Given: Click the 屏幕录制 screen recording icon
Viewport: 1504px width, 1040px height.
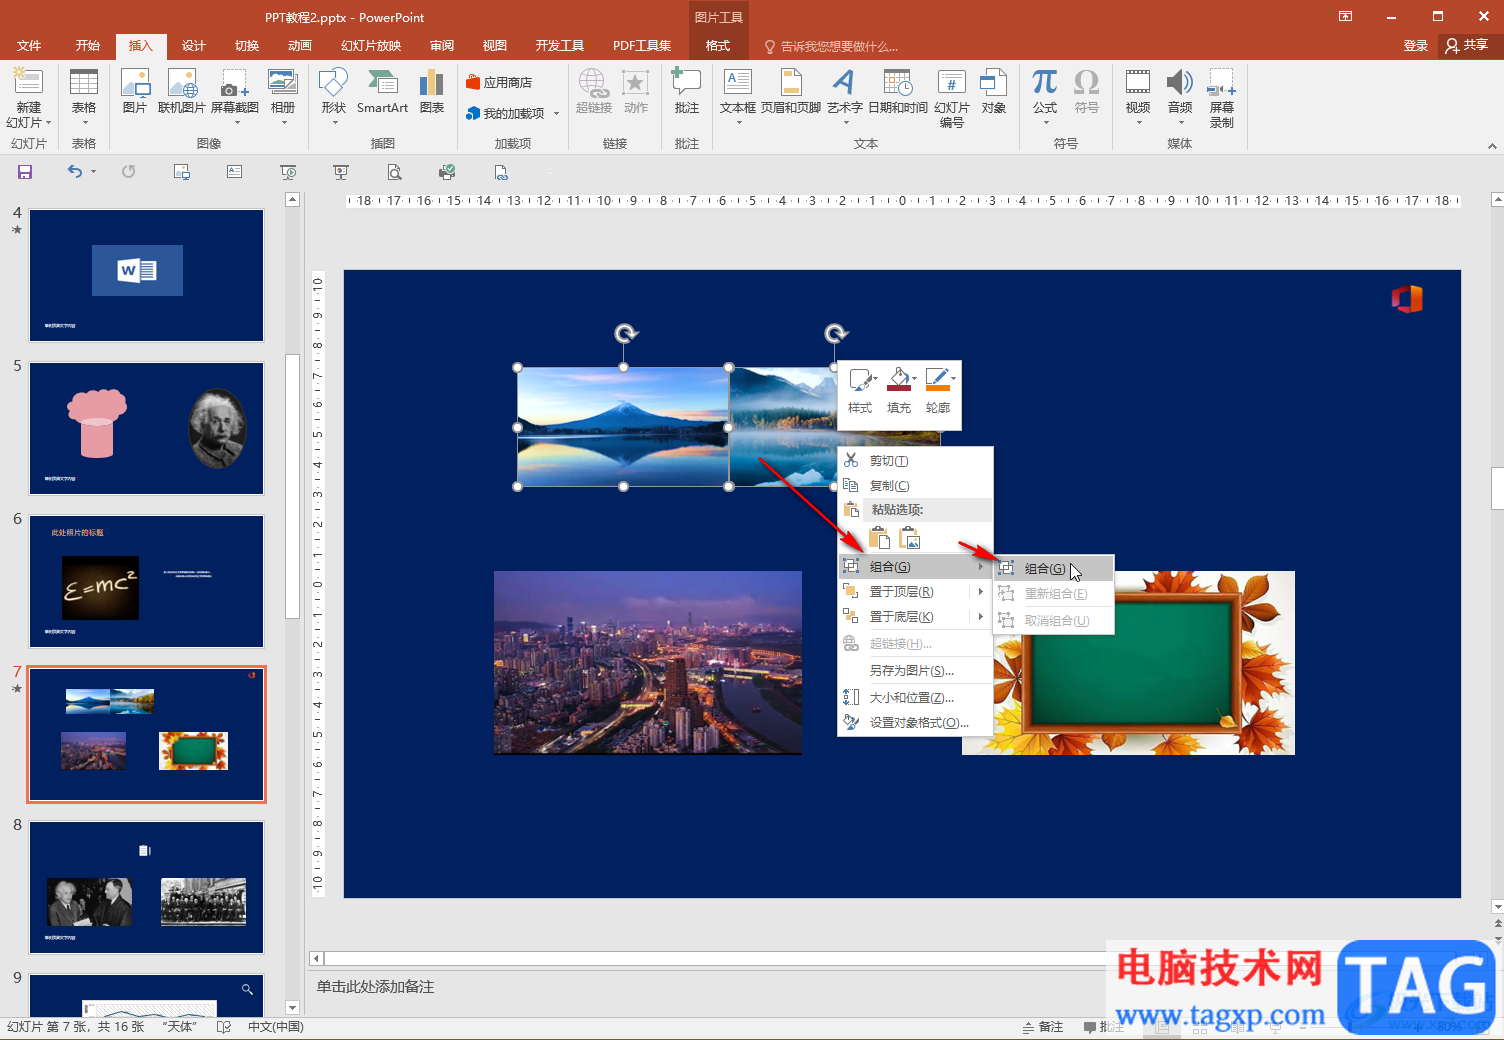Looking at the screenshot, I should pos(1222,98).
